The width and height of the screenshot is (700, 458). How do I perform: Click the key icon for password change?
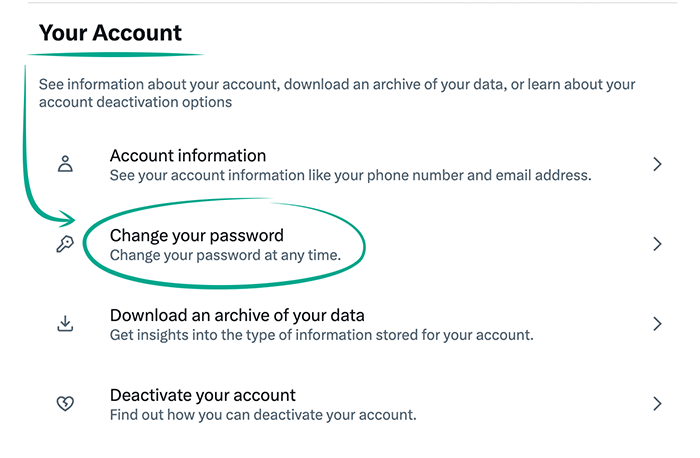65,245
